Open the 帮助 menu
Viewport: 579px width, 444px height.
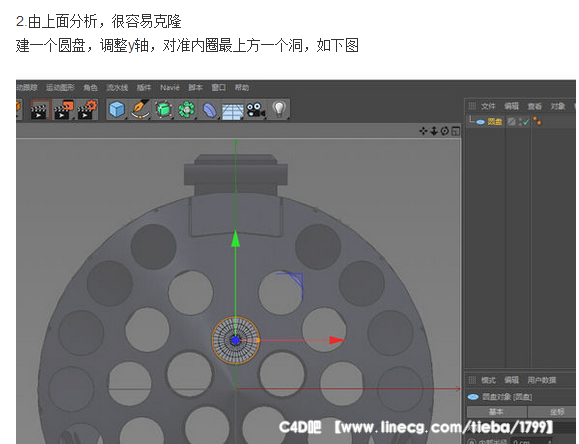(x=241, y=88)
